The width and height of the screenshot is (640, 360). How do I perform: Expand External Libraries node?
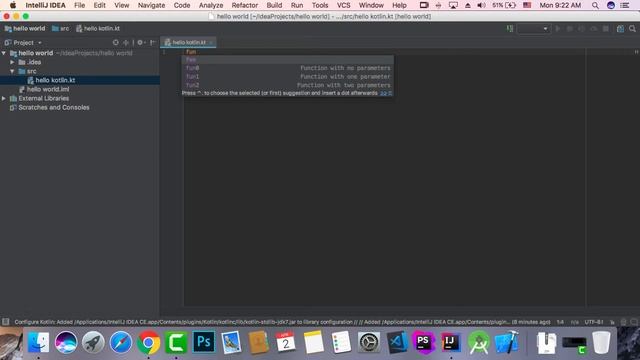[4, 98]
